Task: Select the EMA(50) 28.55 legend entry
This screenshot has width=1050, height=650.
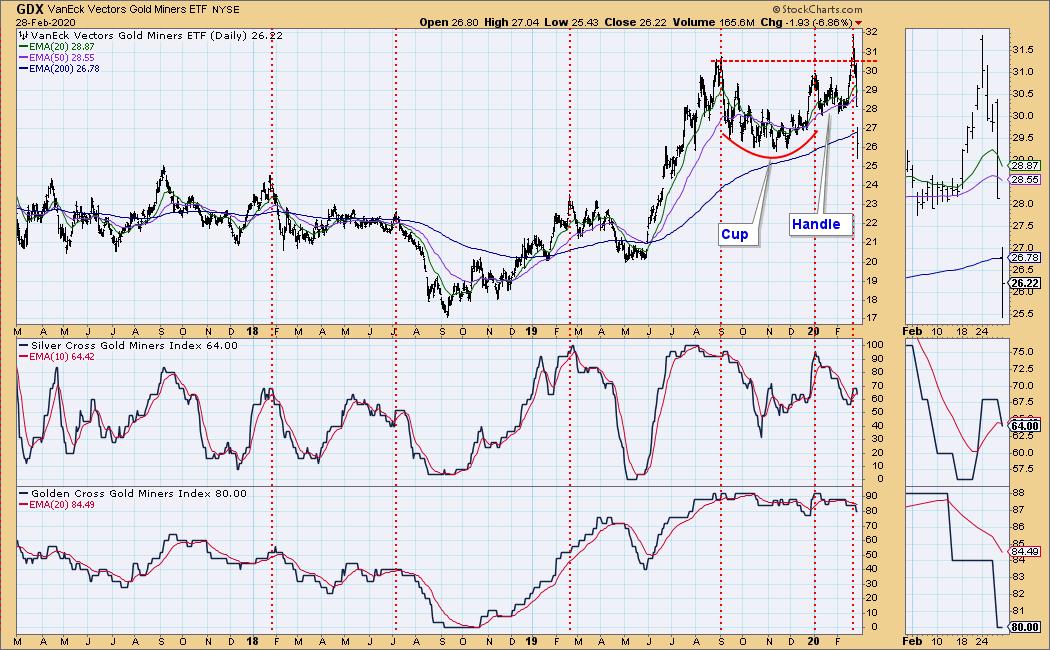Action: [57, 58]
